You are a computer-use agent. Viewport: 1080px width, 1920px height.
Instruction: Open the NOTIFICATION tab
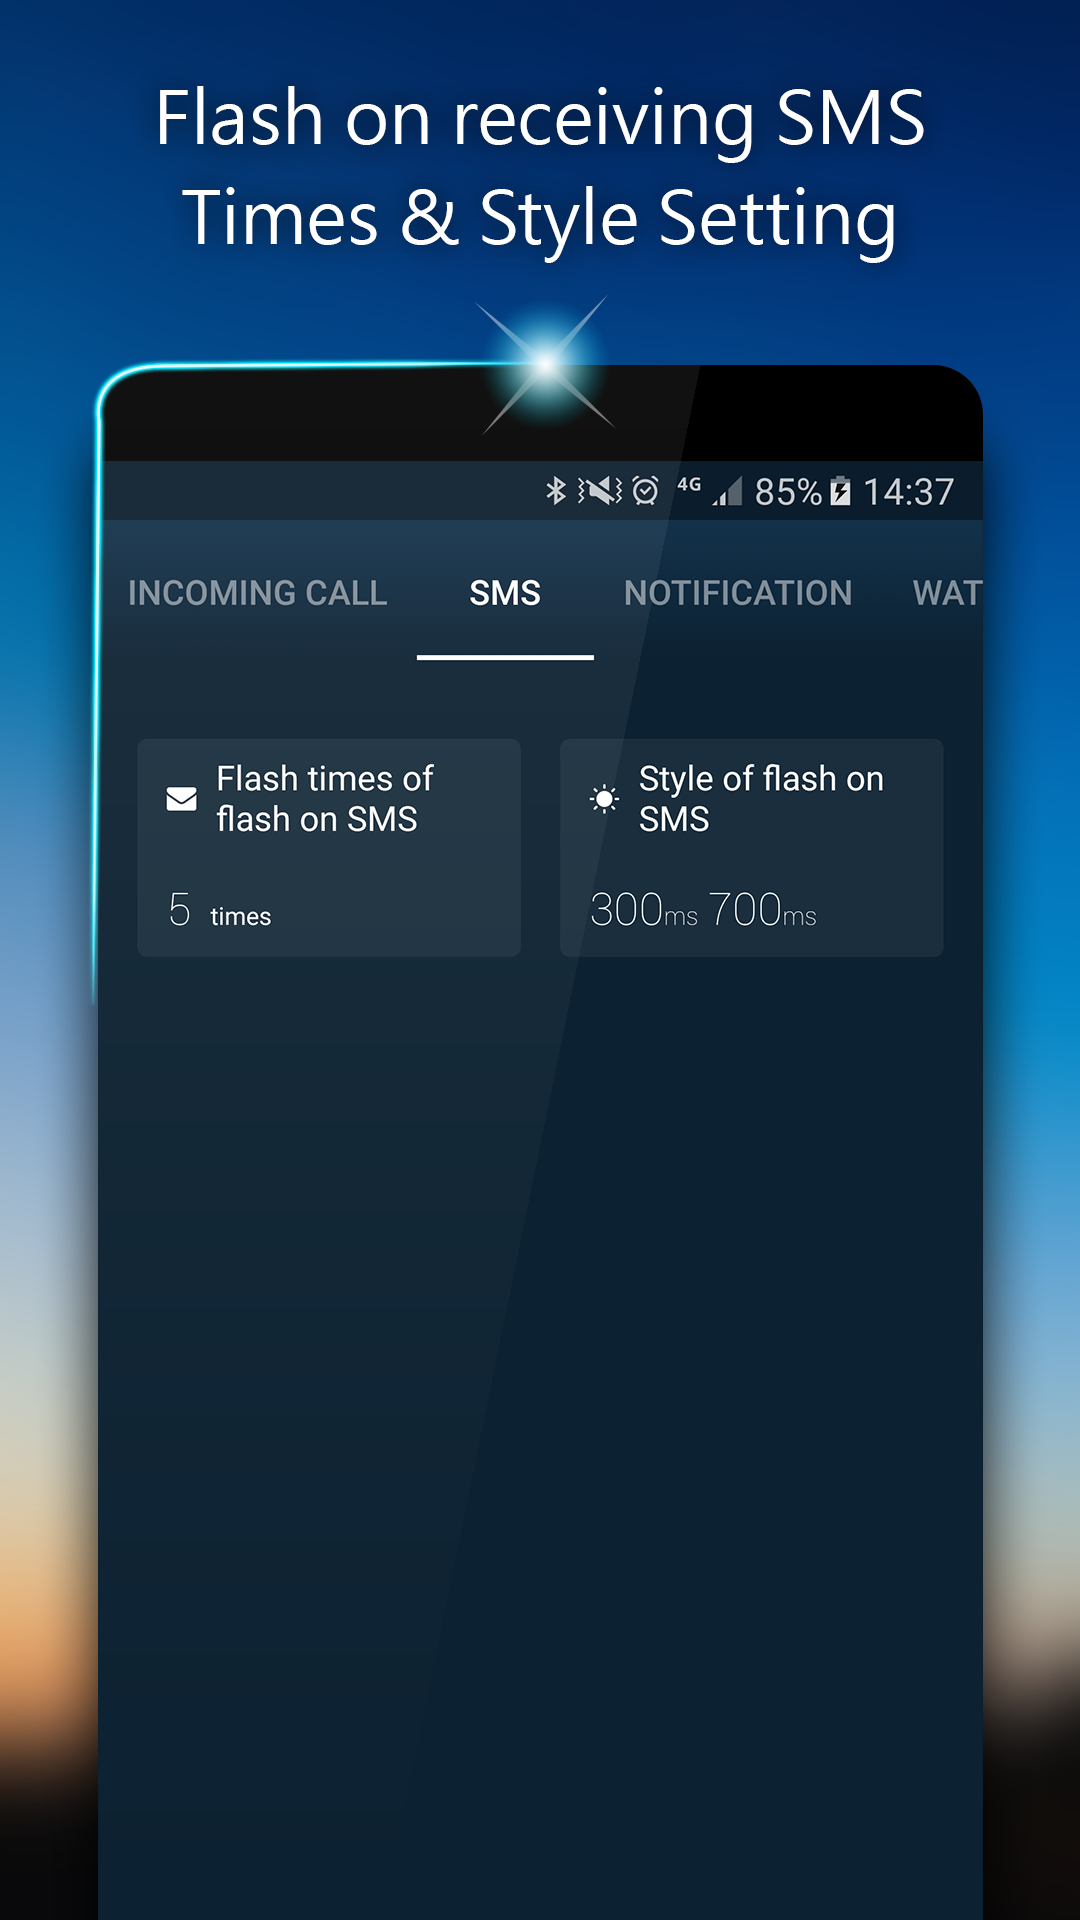pos(738,593)
